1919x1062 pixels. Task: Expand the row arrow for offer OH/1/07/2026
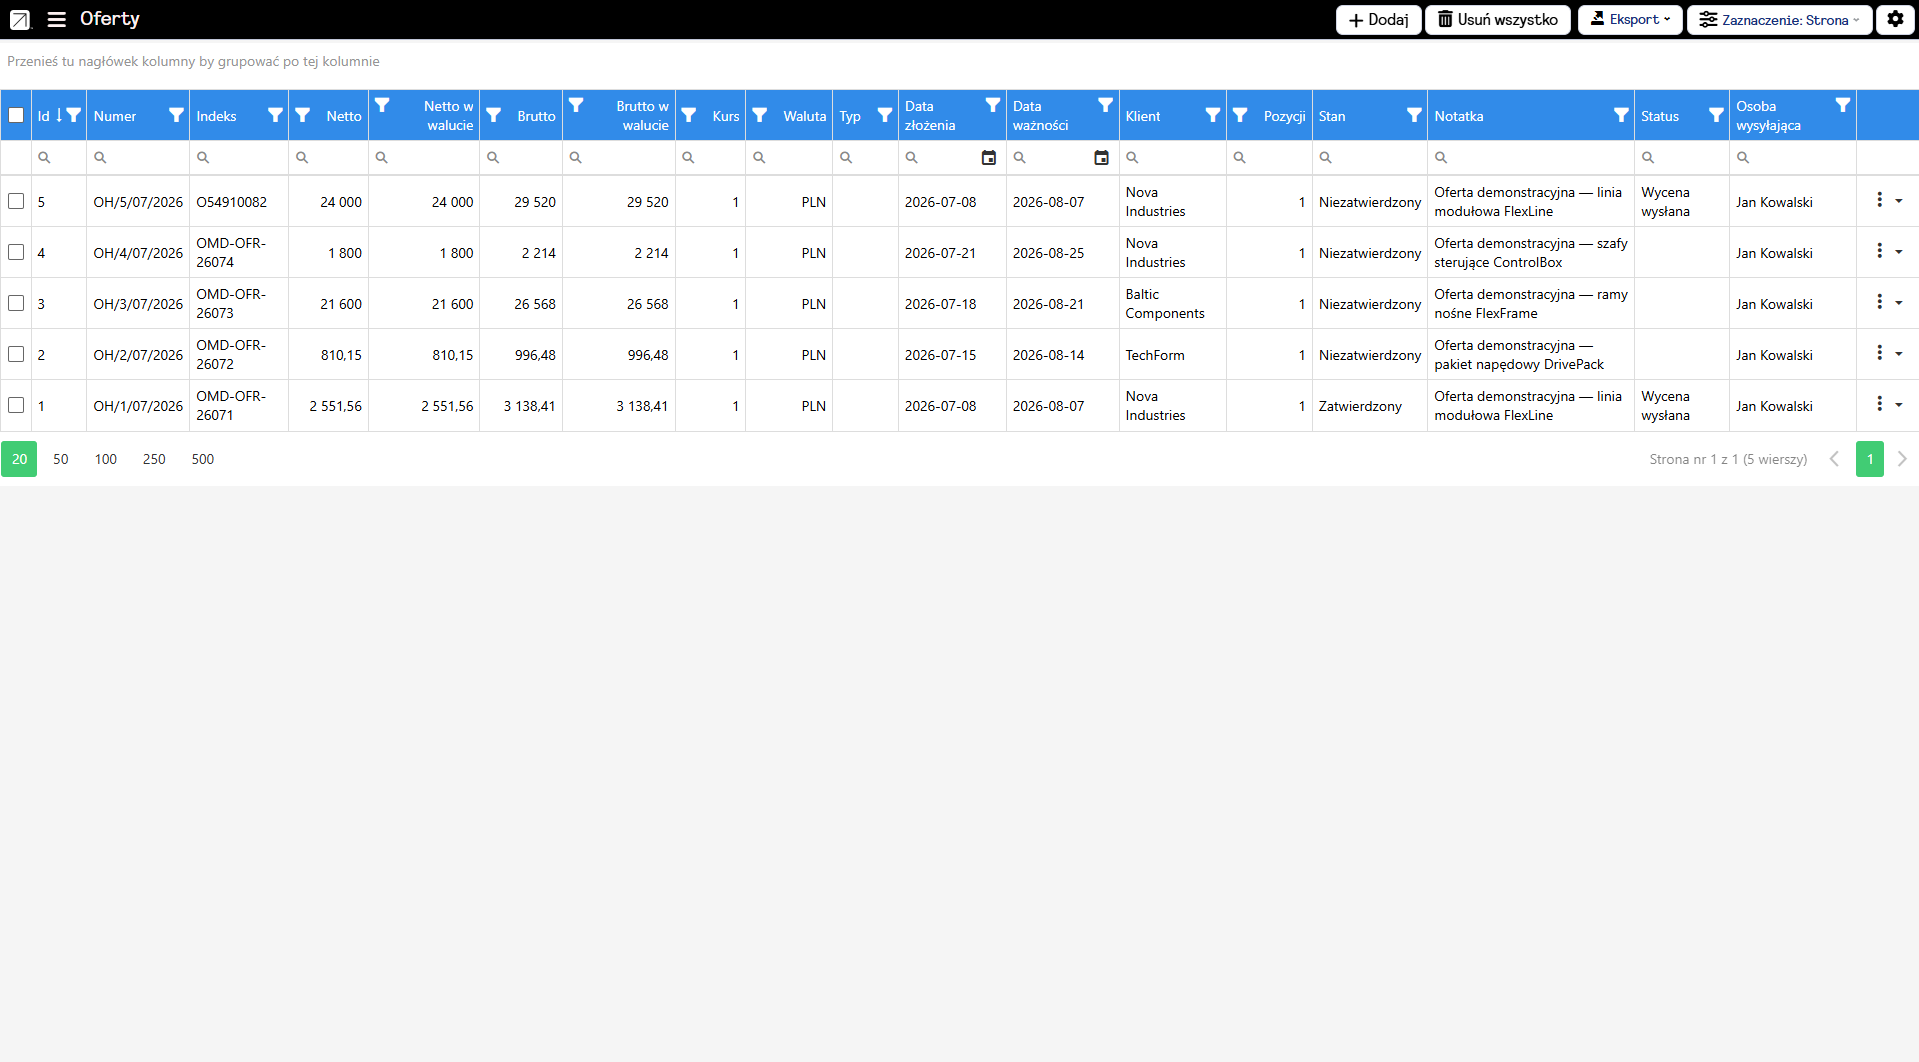pyautogui.click(x=1898, y=405)
